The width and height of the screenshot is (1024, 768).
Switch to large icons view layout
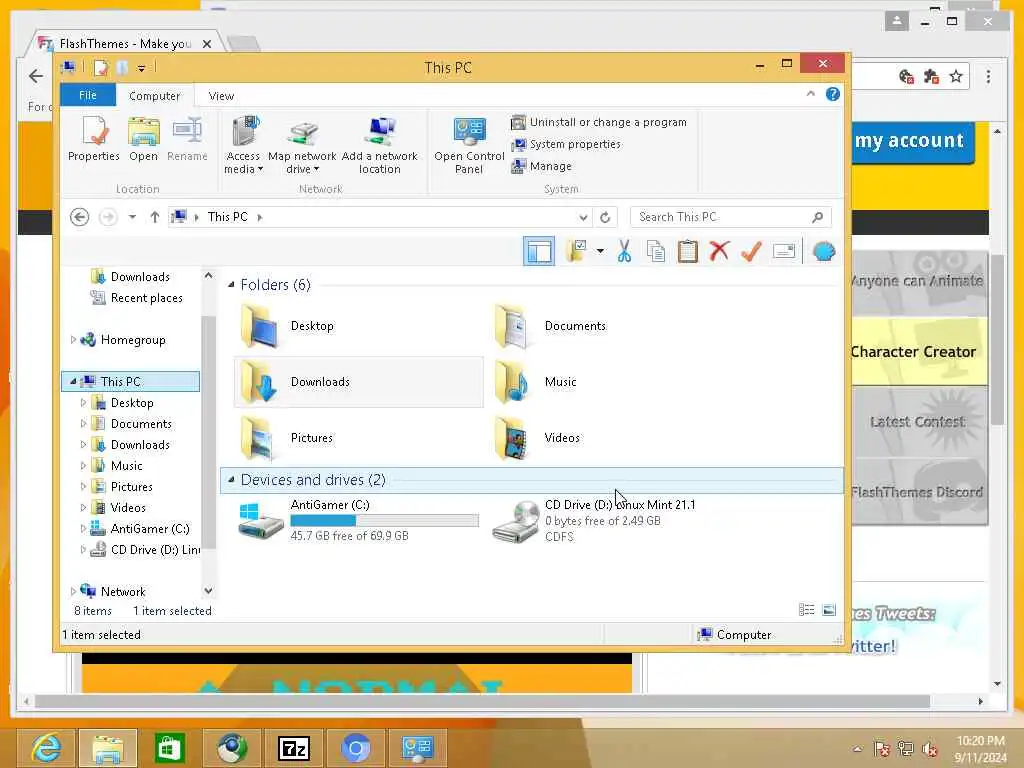pos(829,609)
